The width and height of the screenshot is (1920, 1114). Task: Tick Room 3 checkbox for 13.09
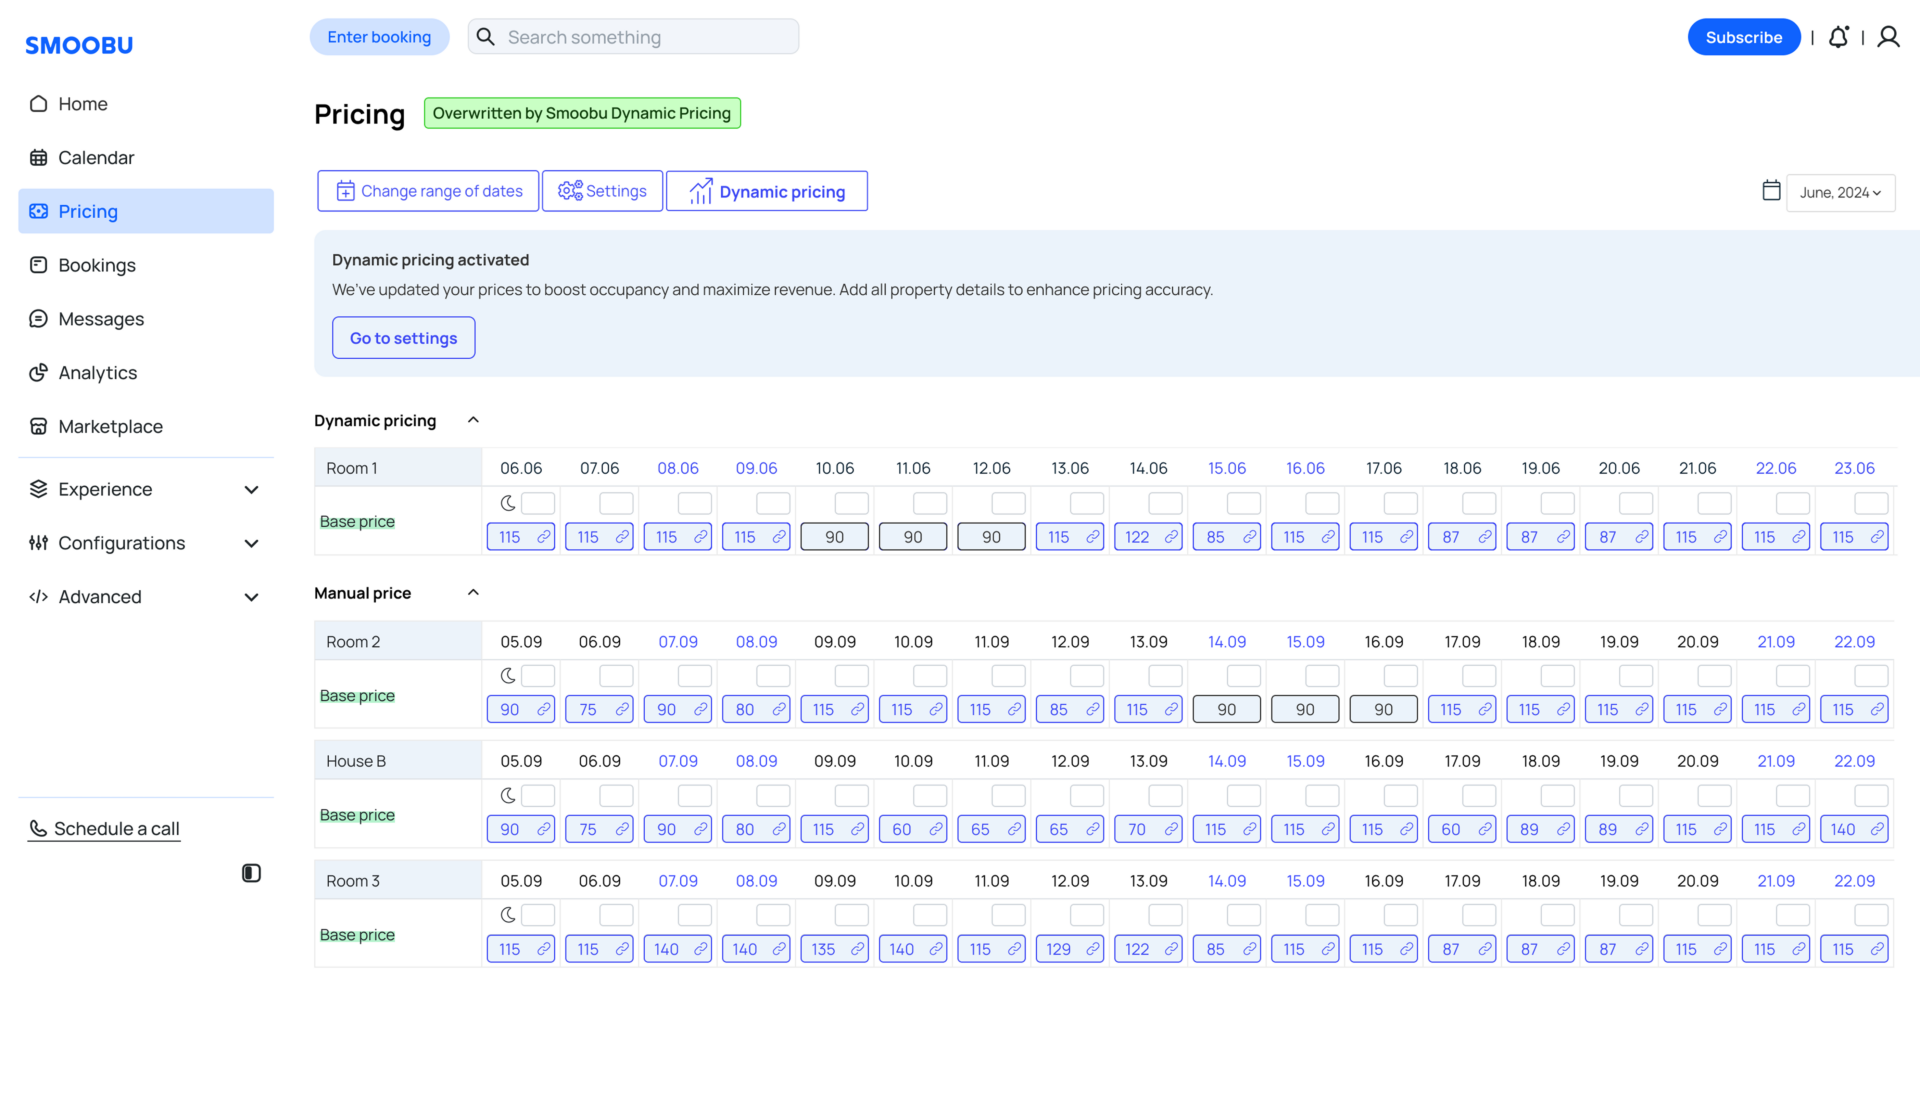tap(1166, 915)
